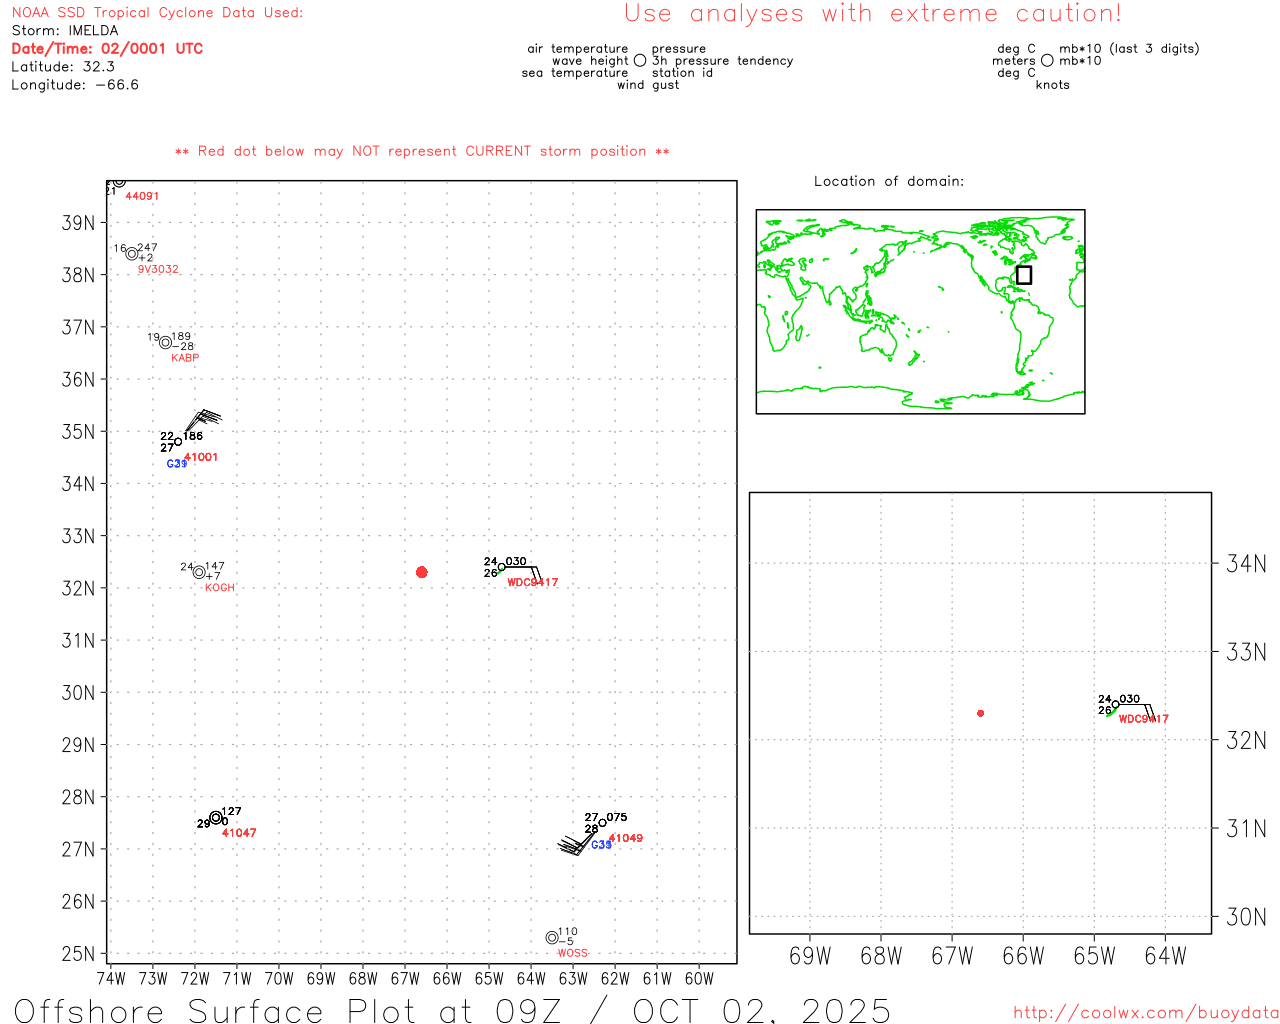Click 'air temperature' legend label
The width and height of the screenshot is (1280, 1024).
[x=578, y=49]
